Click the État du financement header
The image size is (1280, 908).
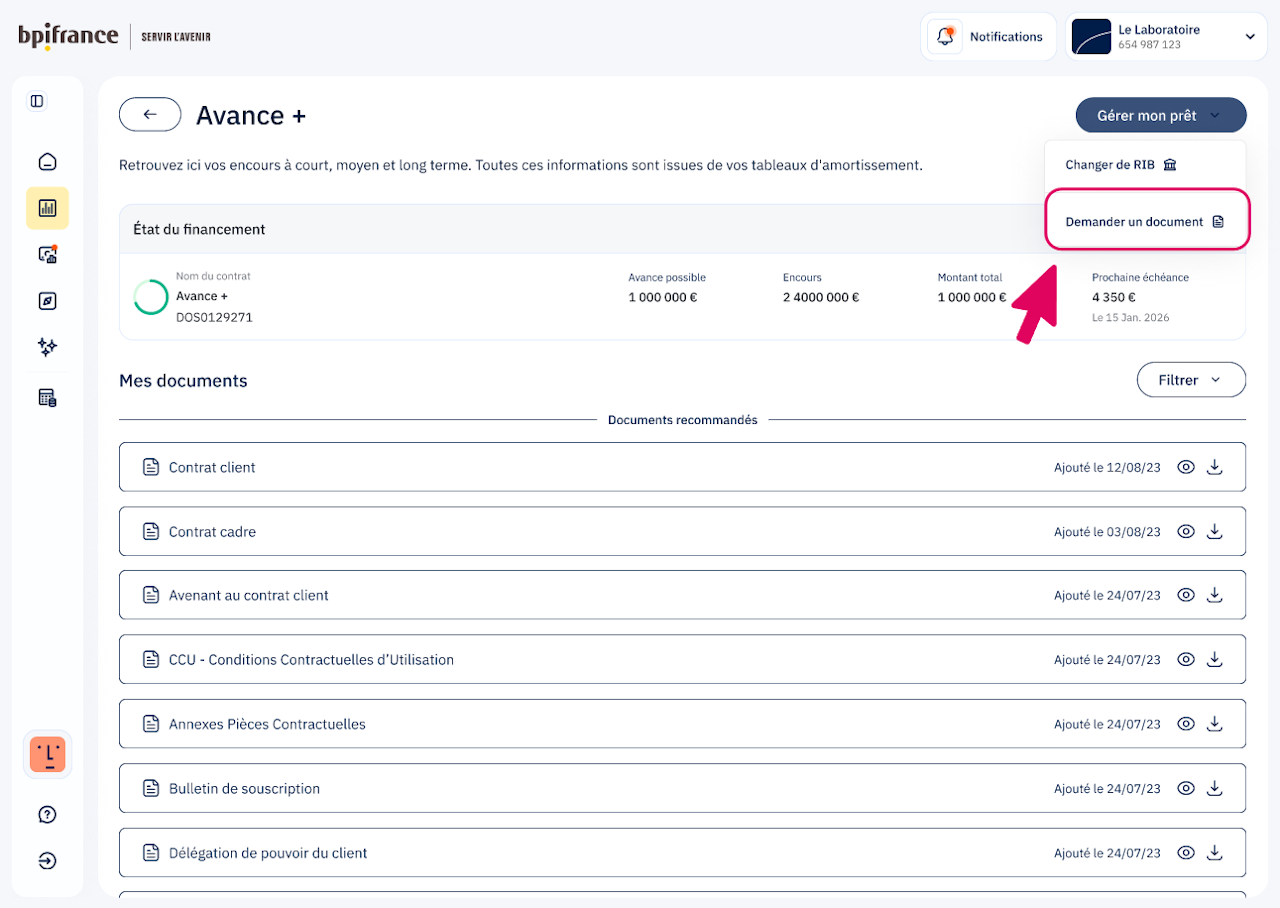[199, 229]
